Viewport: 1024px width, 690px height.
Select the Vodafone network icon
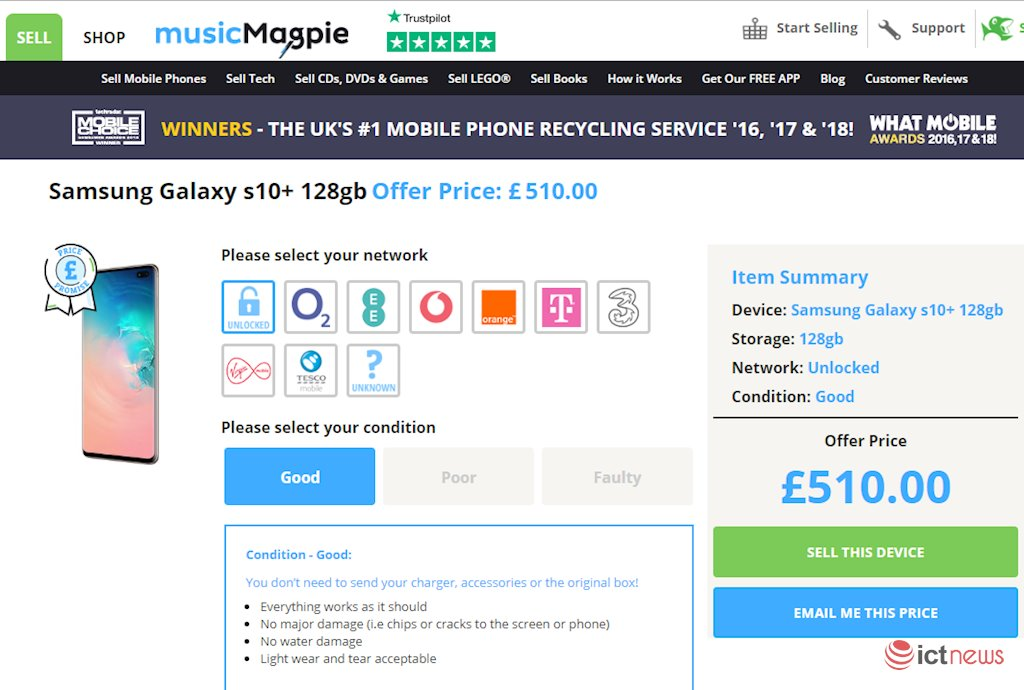[436, 307]
